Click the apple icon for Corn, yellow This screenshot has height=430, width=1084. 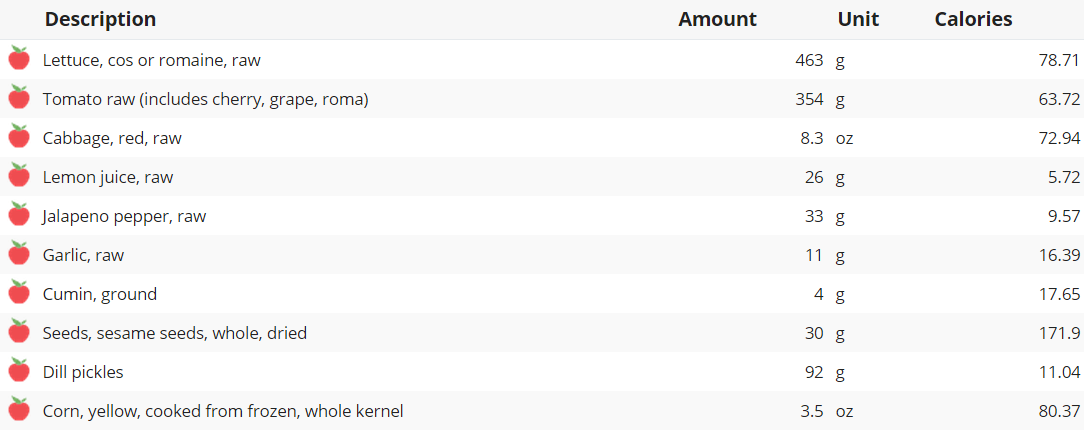pos(19,410)
